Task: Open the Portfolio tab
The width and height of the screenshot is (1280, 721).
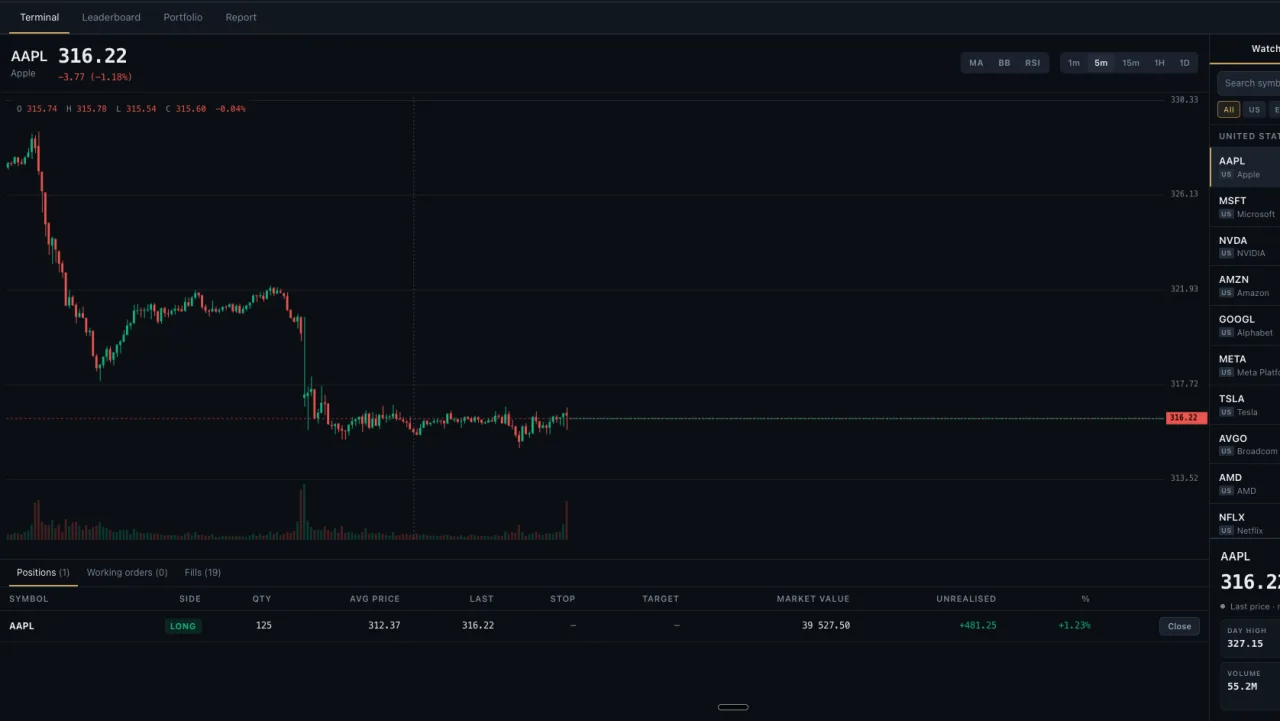Action: (183, 17)
